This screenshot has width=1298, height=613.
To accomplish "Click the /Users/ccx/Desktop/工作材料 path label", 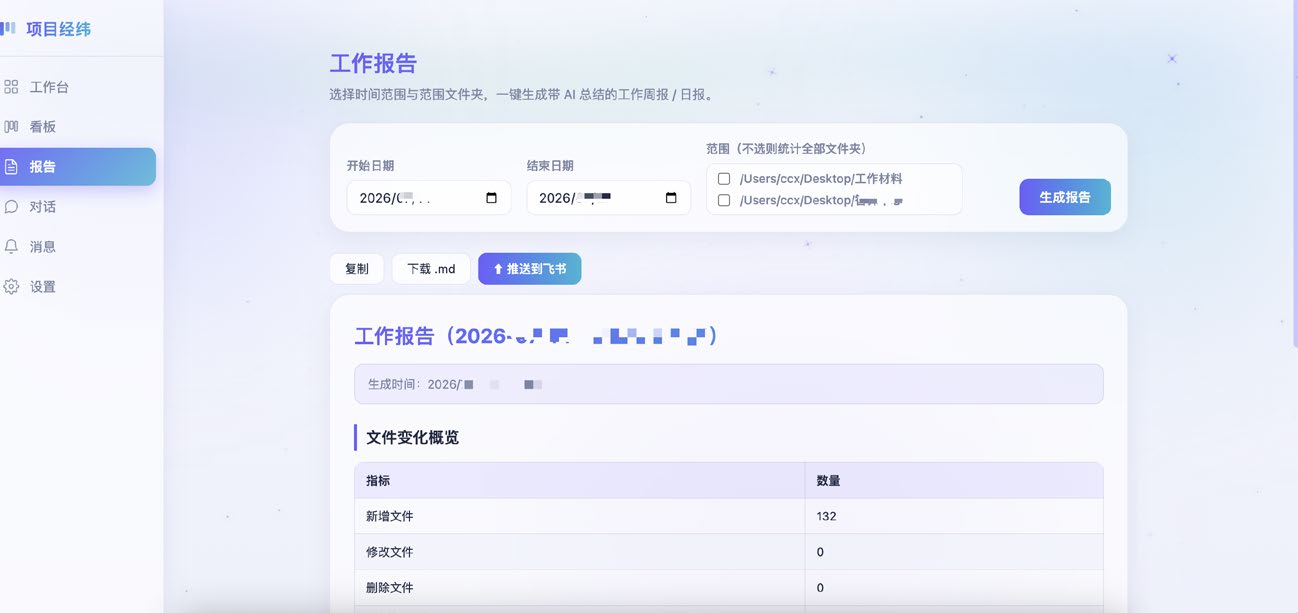I will (821, 179).
